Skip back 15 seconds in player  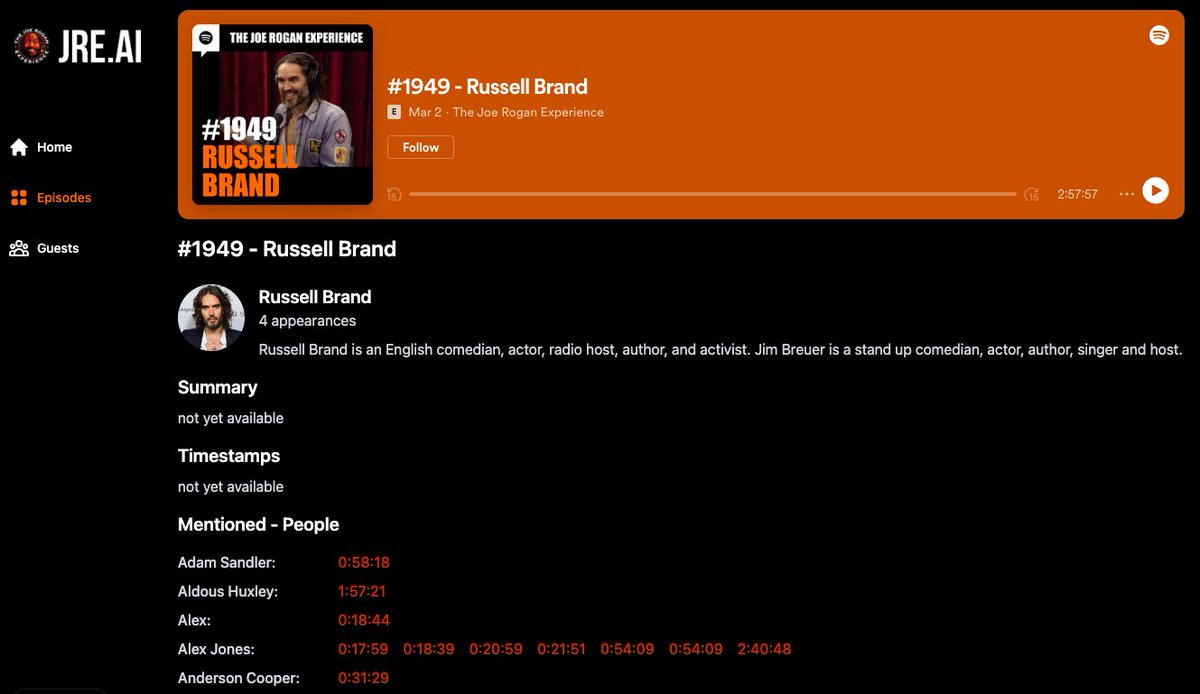[x=394, y=194]
